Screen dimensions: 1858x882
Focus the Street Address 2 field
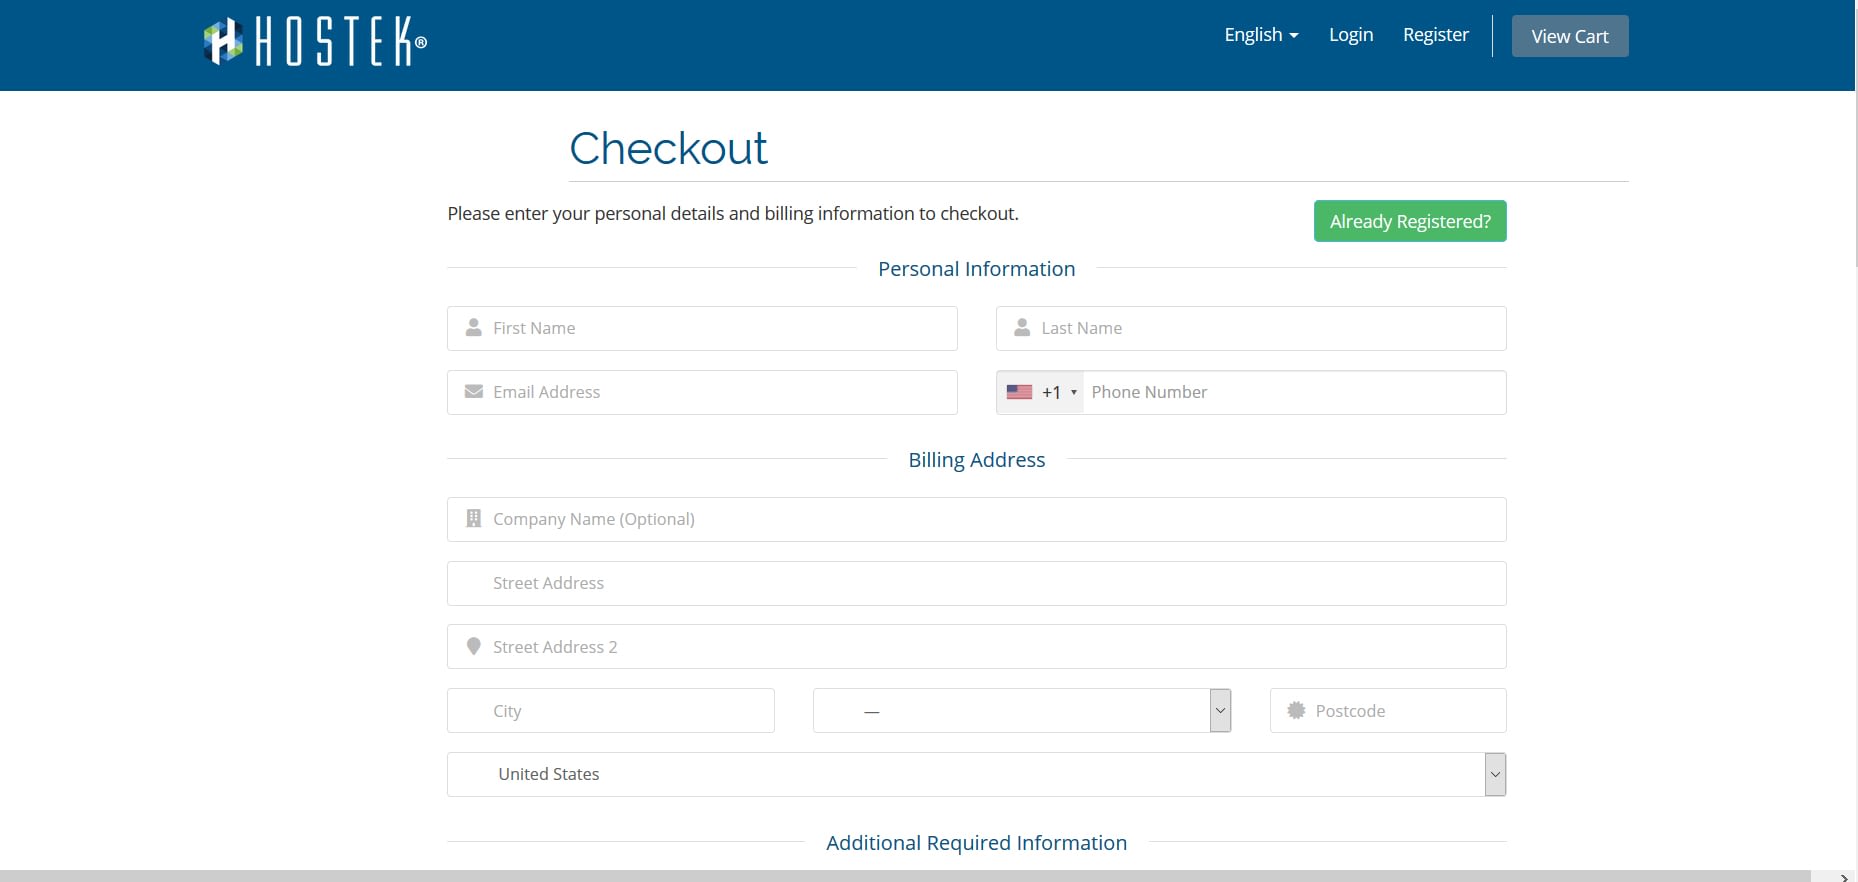[977, 647]
